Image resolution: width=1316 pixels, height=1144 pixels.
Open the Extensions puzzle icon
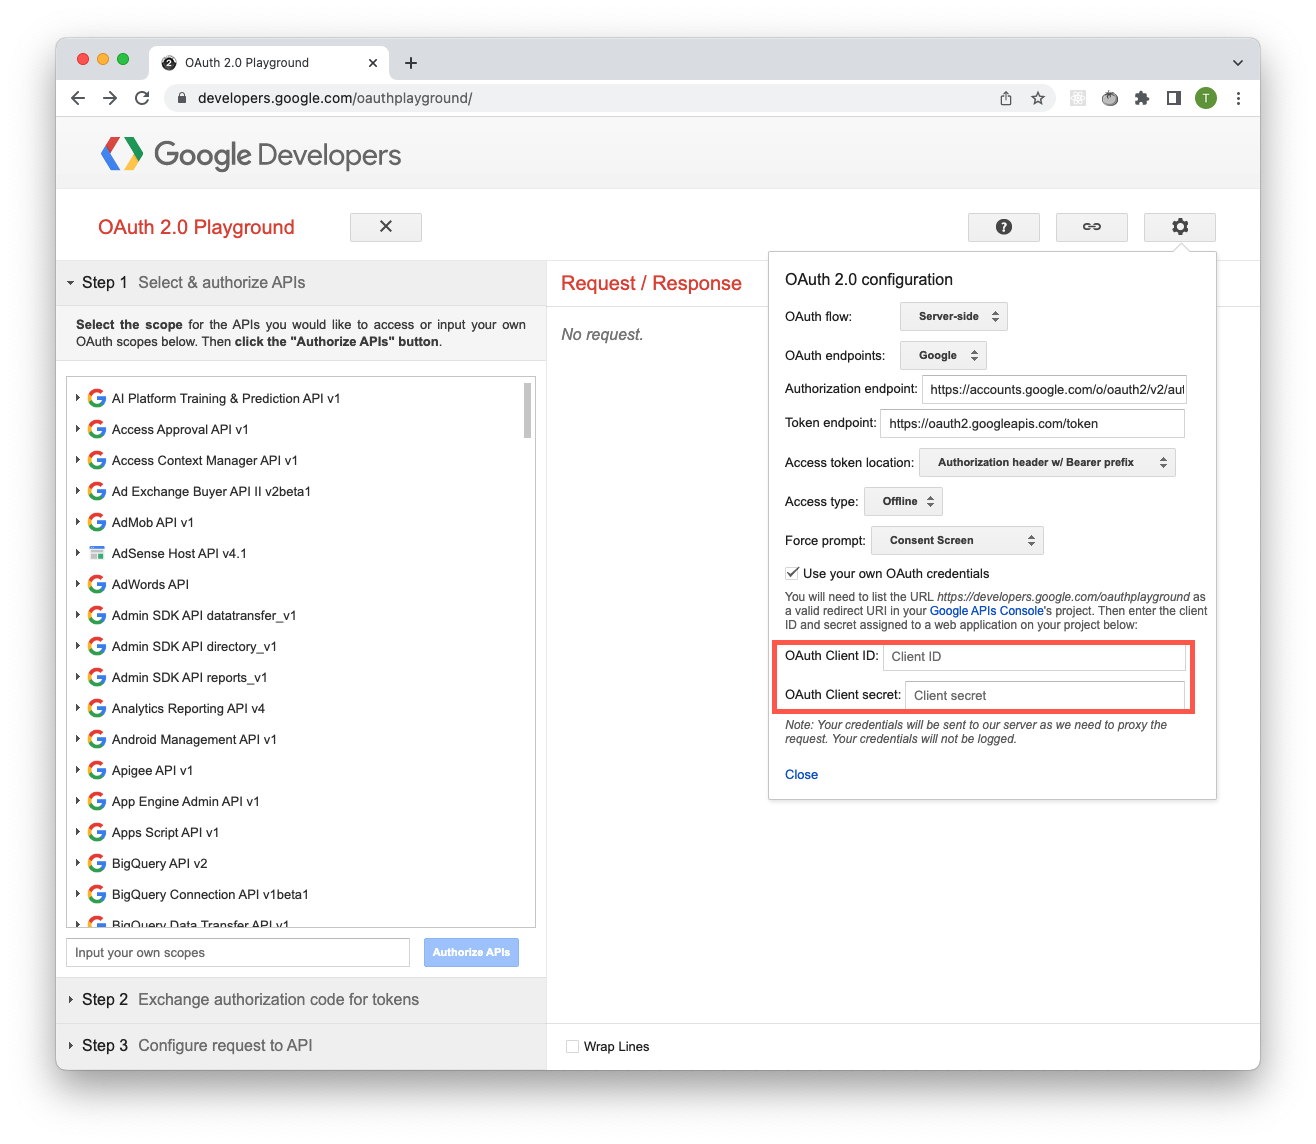[1142, 98]
